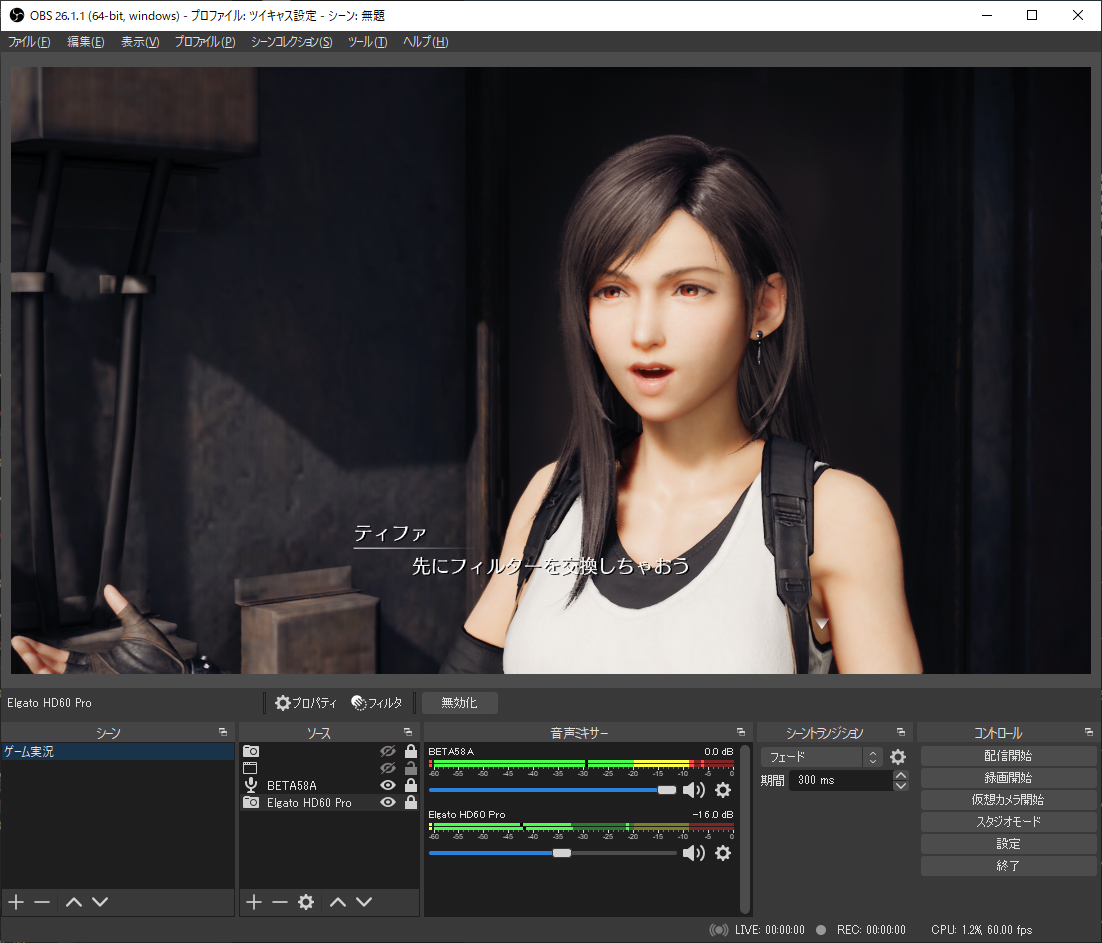Click the audio mixer vertical scrollbar
Screen dimensions: 1102x943
coord(744,828)
